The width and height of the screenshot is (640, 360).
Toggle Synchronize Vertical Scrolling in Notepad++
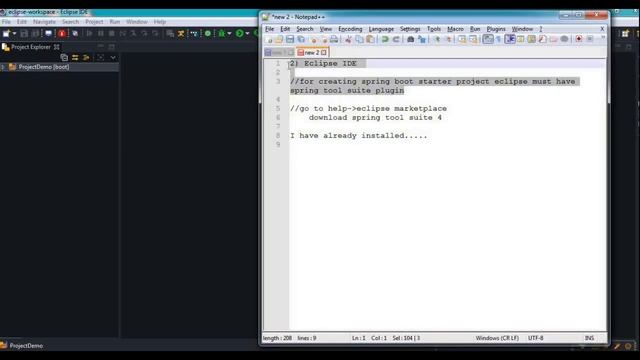(462, 39)
